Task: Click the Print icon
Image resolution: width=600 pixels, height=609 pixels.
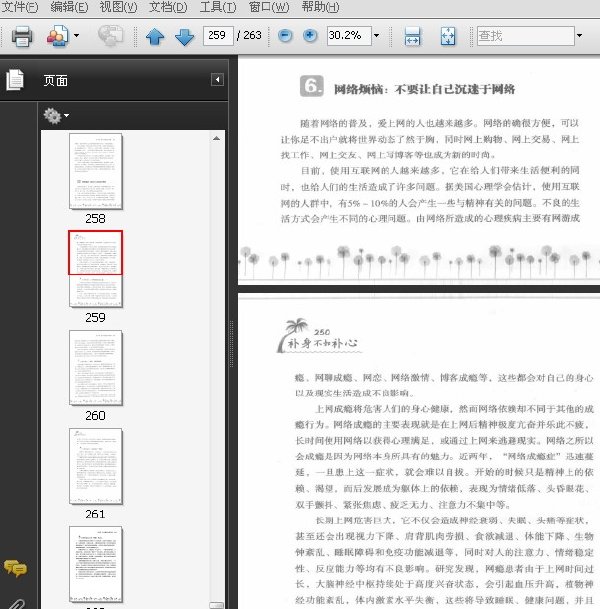Action: coord(22,36)
